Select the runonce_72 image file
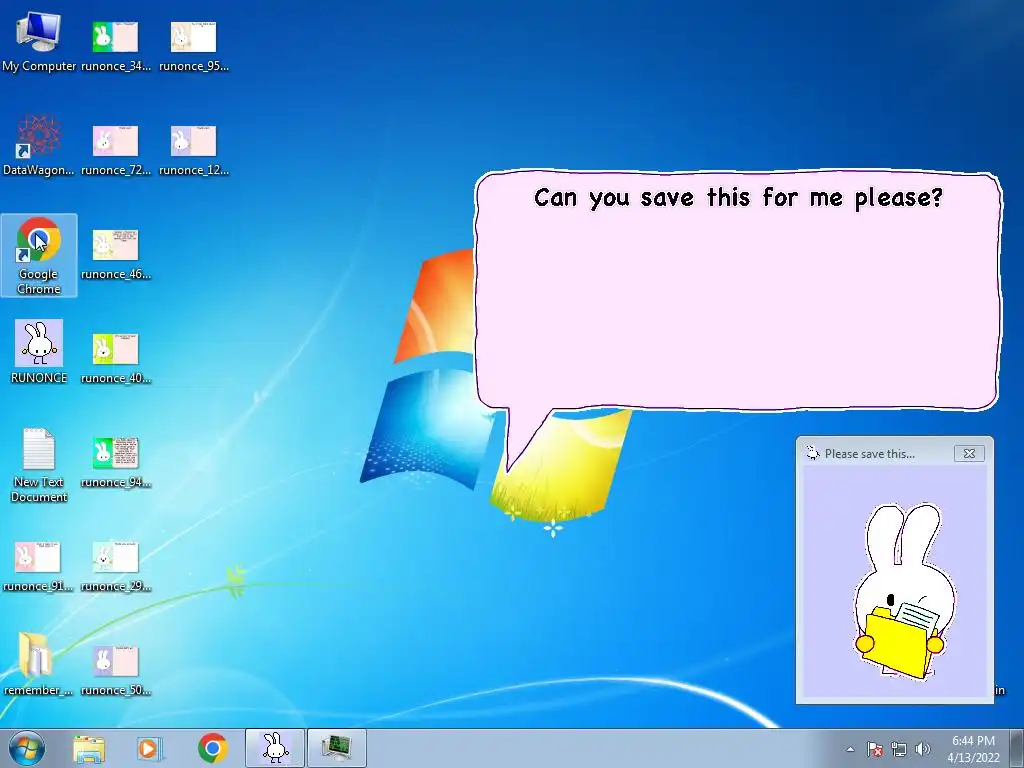 116,149
